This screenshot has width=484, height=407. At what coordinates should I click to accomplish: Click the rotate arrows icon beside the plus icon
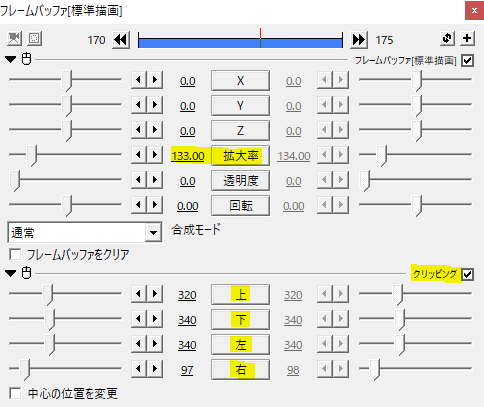[x=447, y=38]
